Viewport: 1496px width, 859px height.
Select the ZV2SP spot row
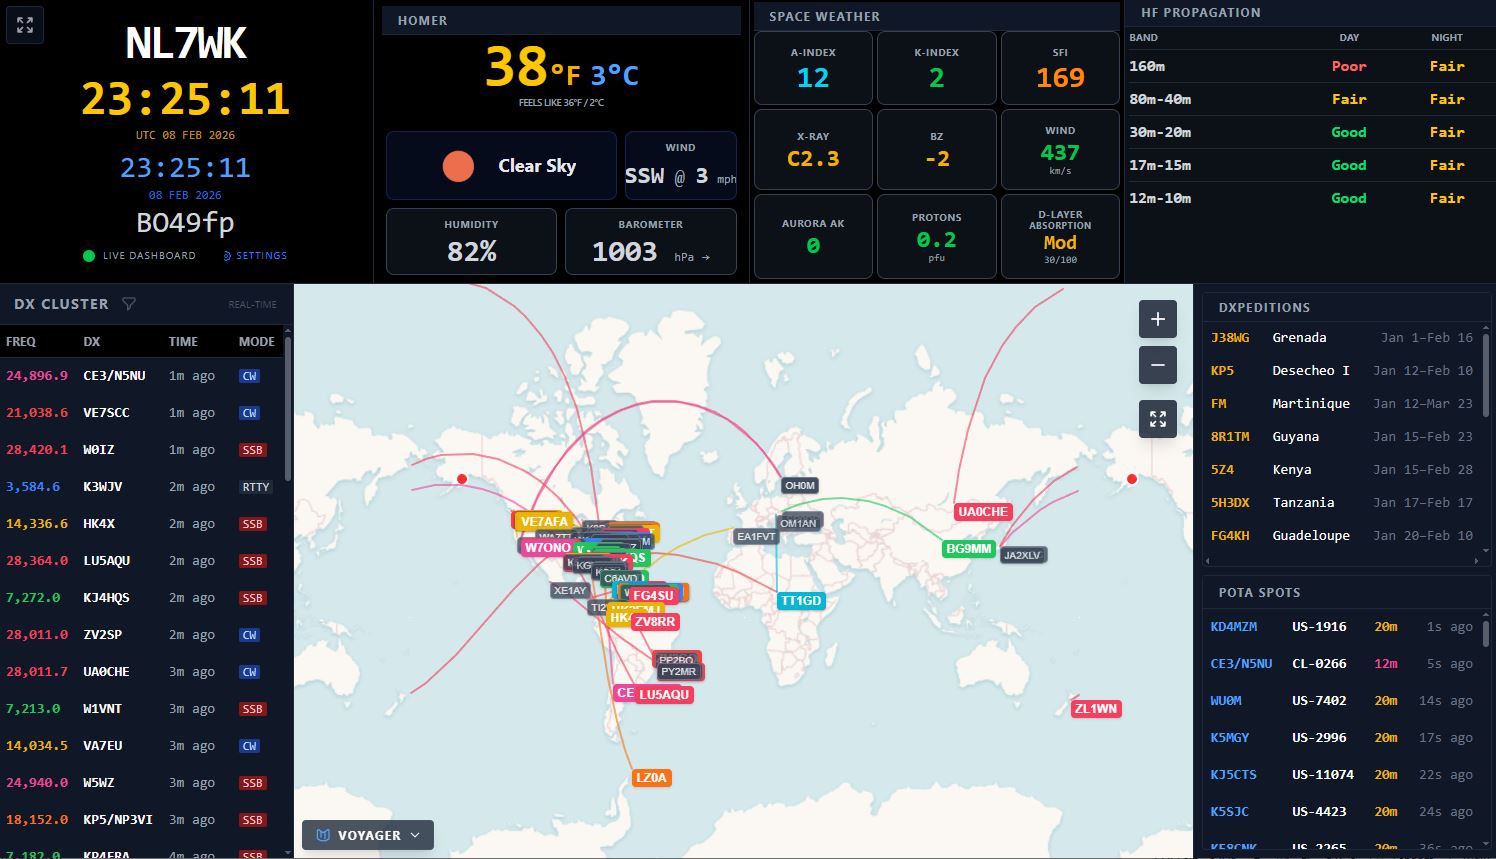[x=142, y=635]
